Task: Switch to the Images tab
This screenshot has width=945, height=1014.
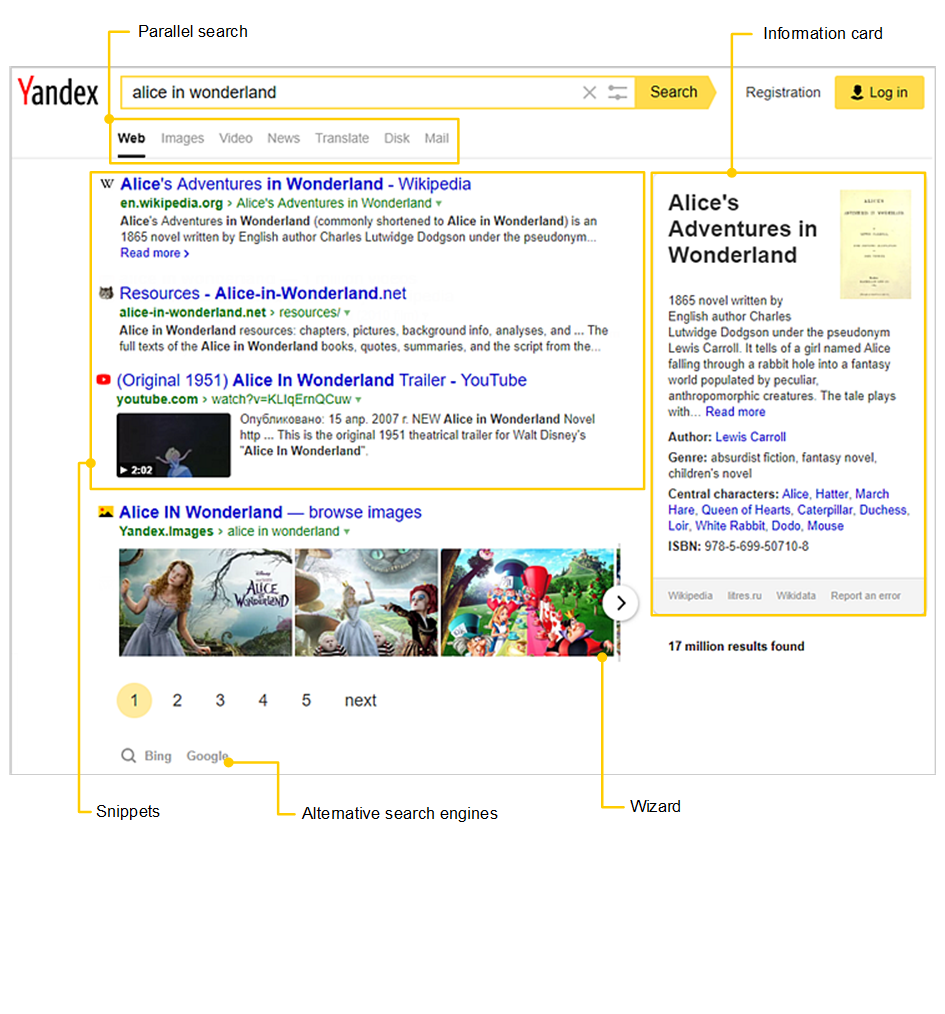Action: (182, 138)
